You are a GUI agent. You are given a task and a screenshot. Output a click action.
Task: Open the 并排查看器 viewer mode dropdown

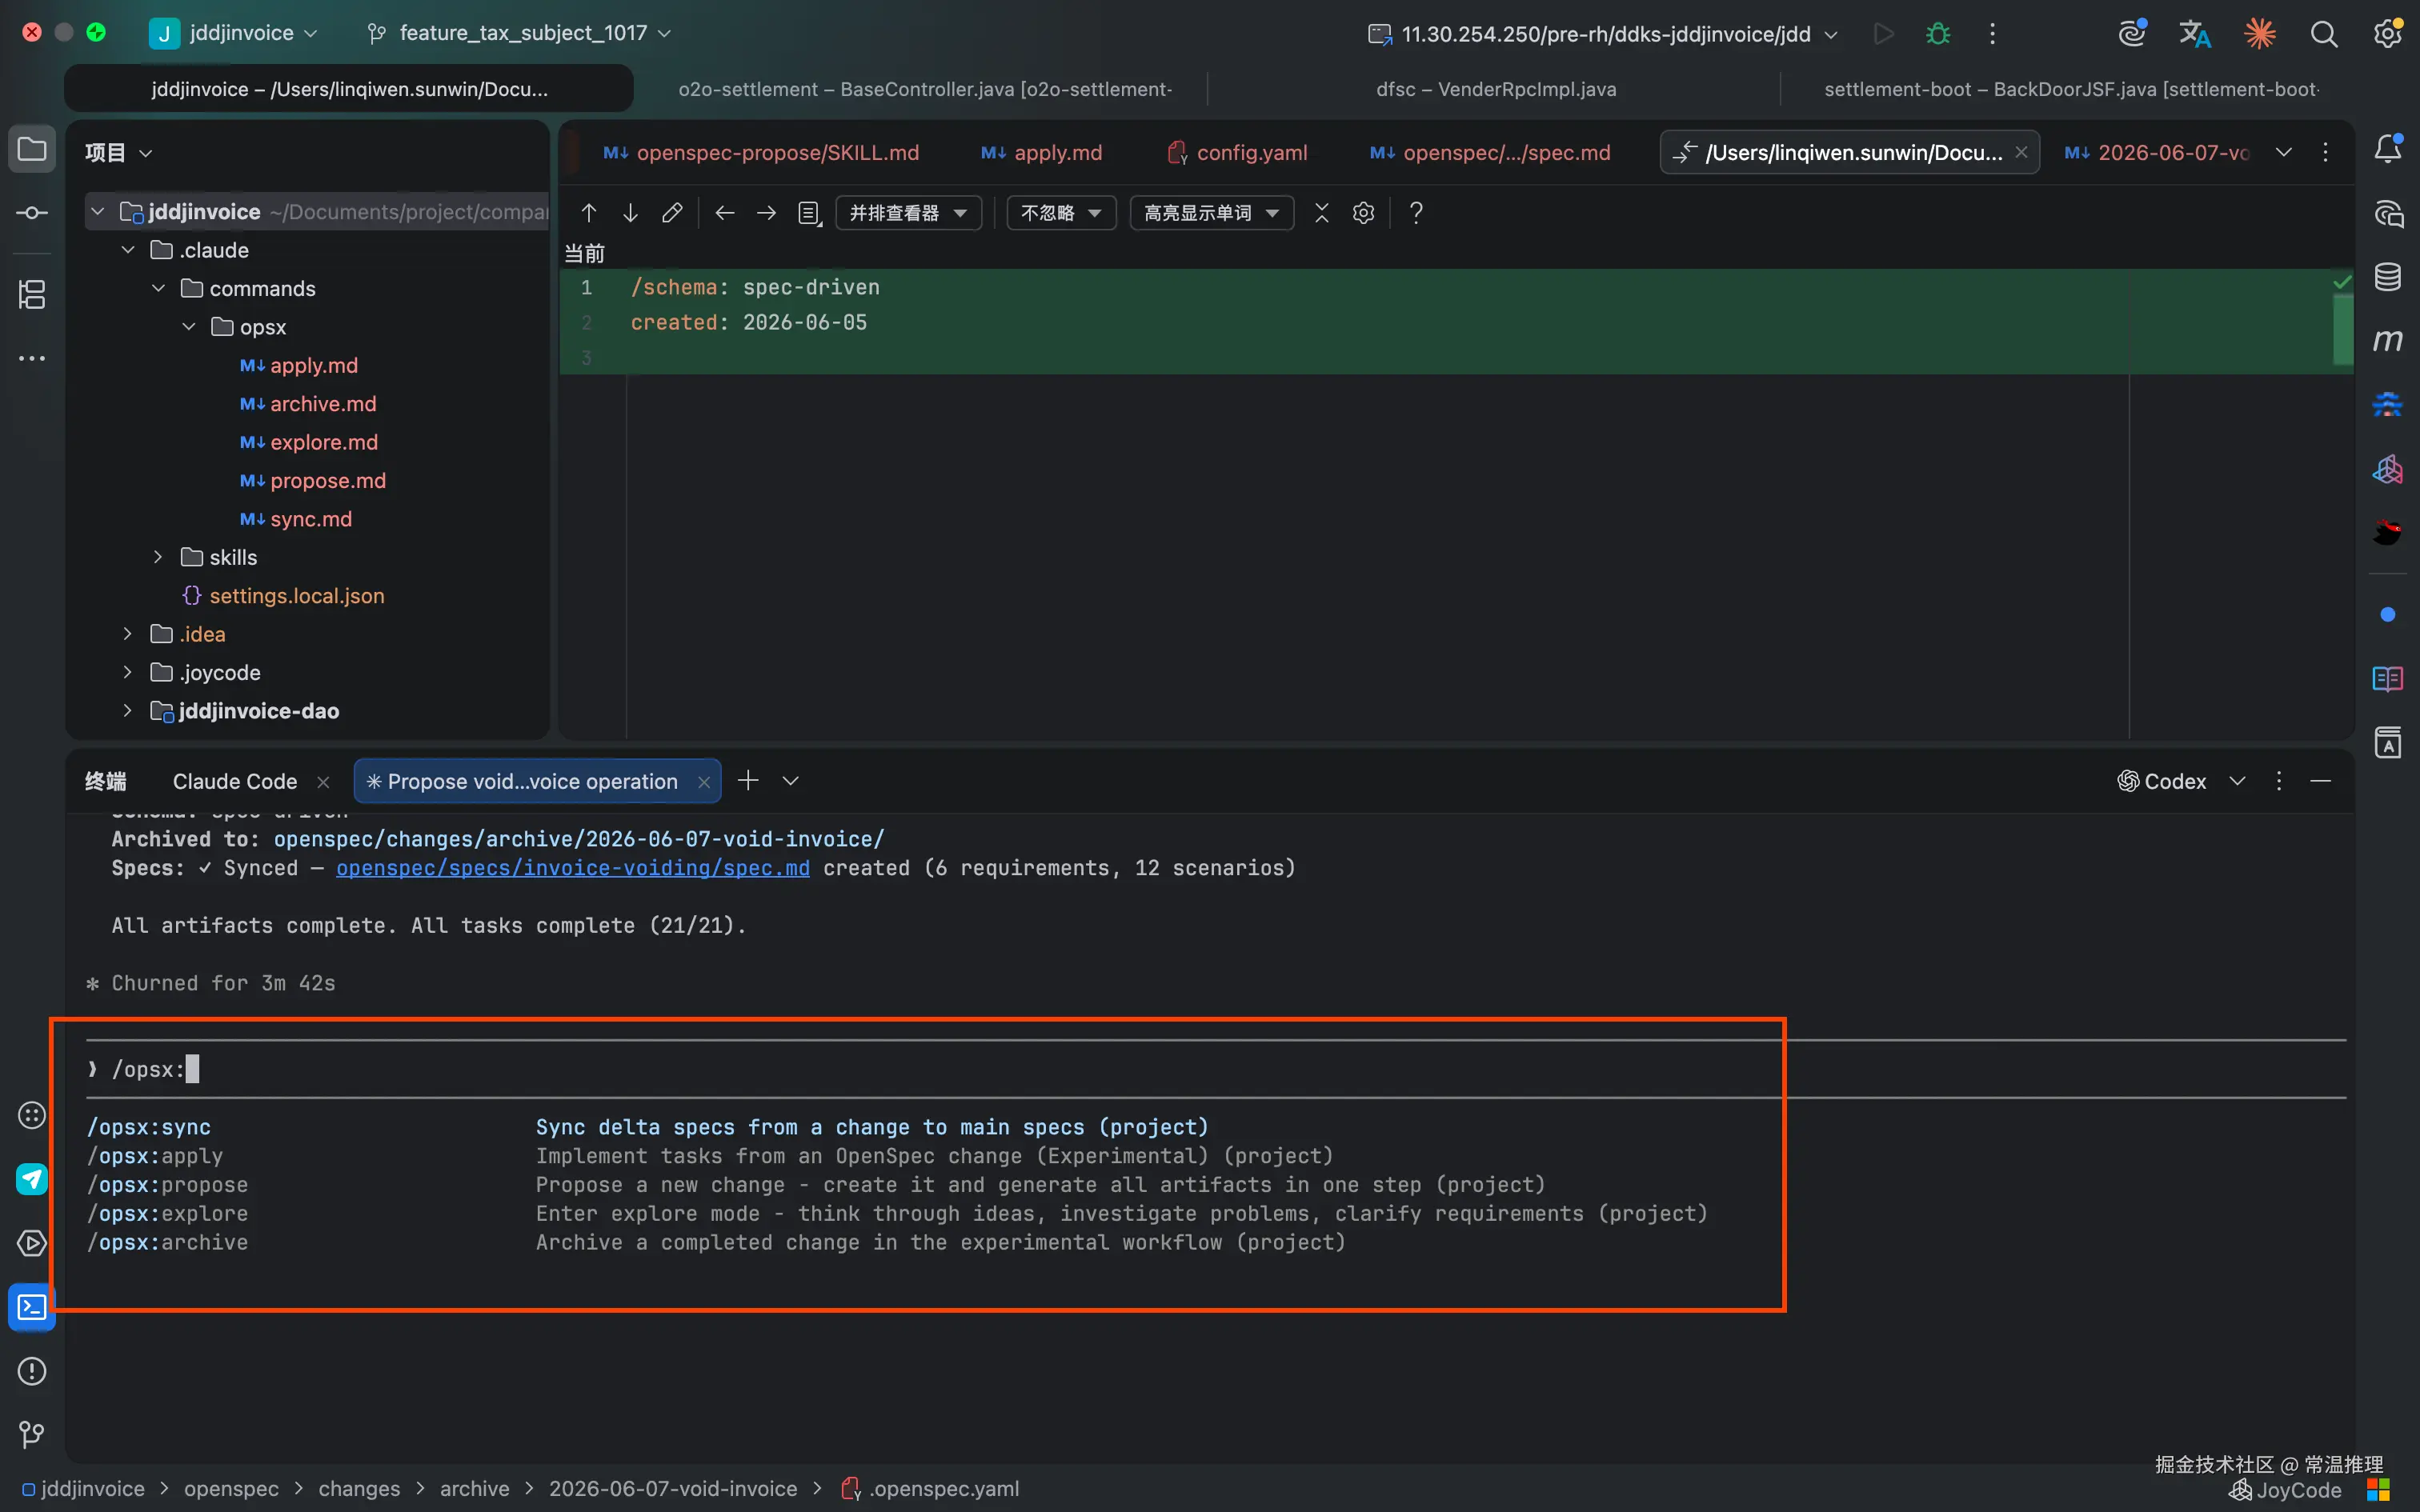point(908,213)
